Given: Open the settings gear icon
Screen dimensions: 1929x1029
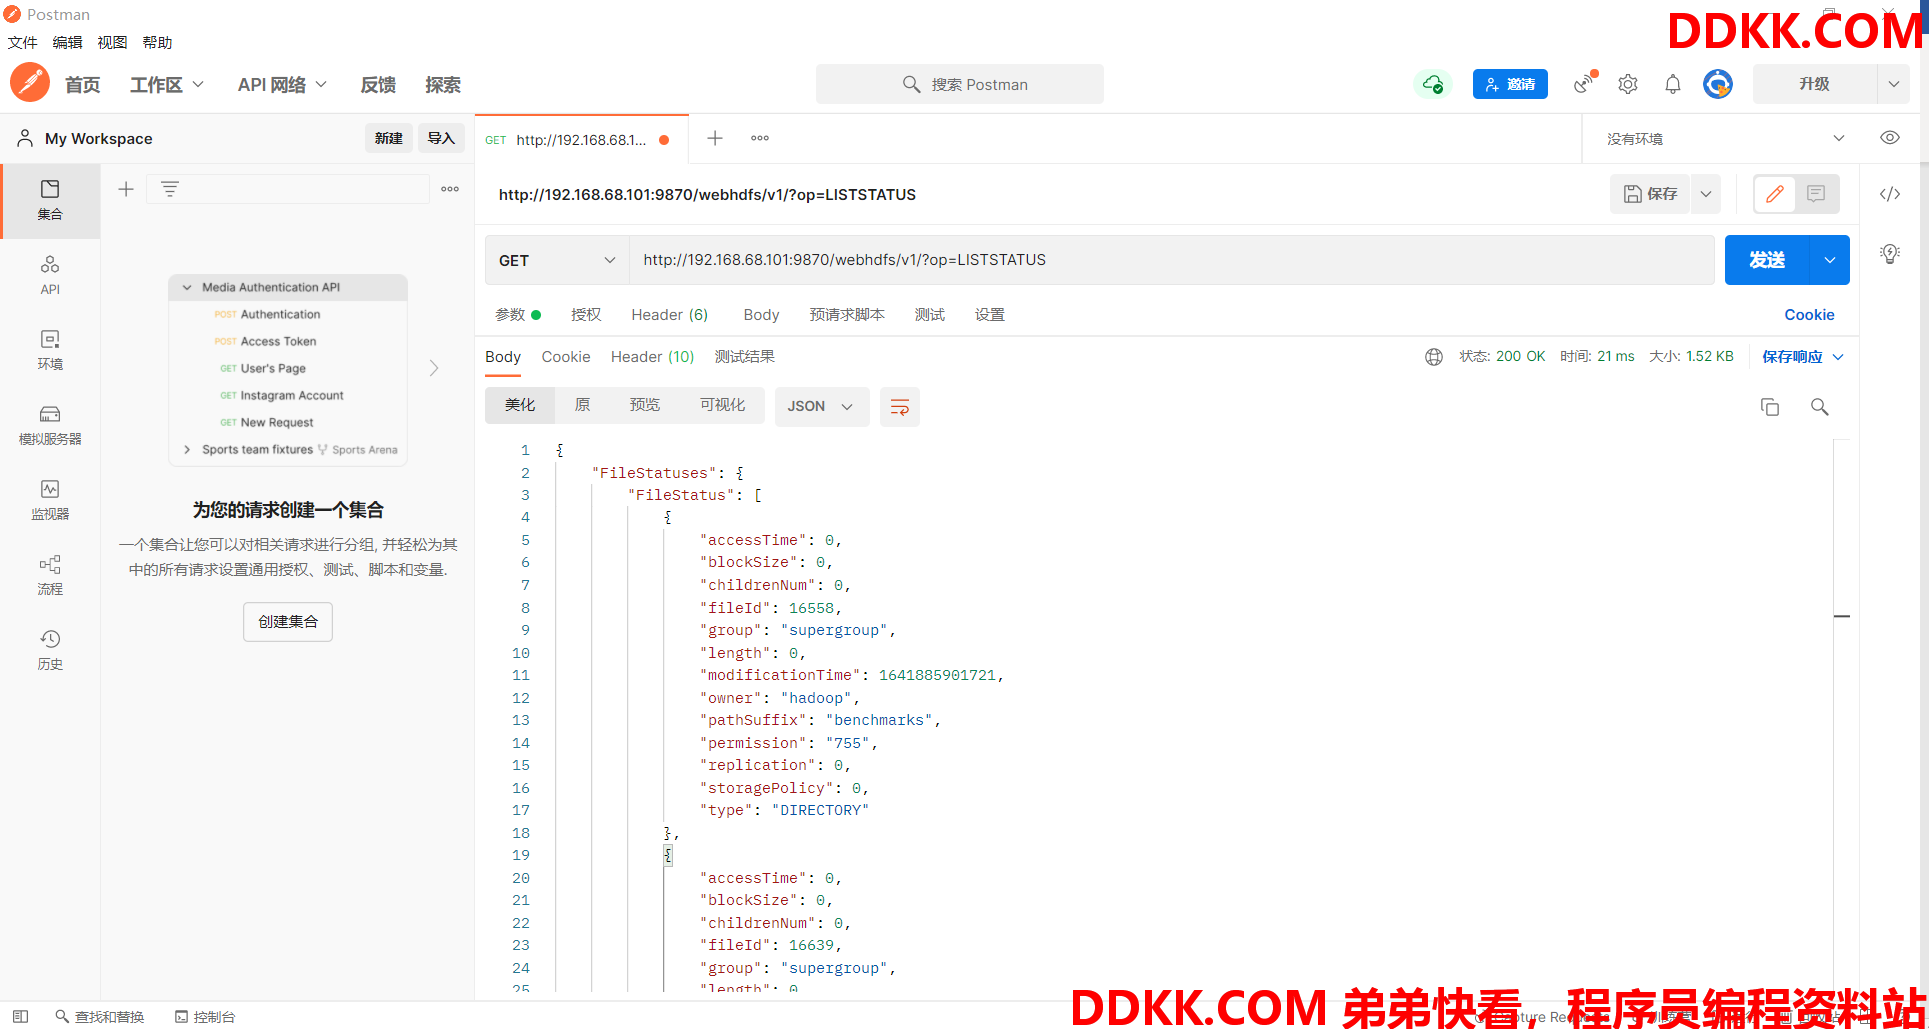Looking at the screenshot, I should [x=1628, y=84].
